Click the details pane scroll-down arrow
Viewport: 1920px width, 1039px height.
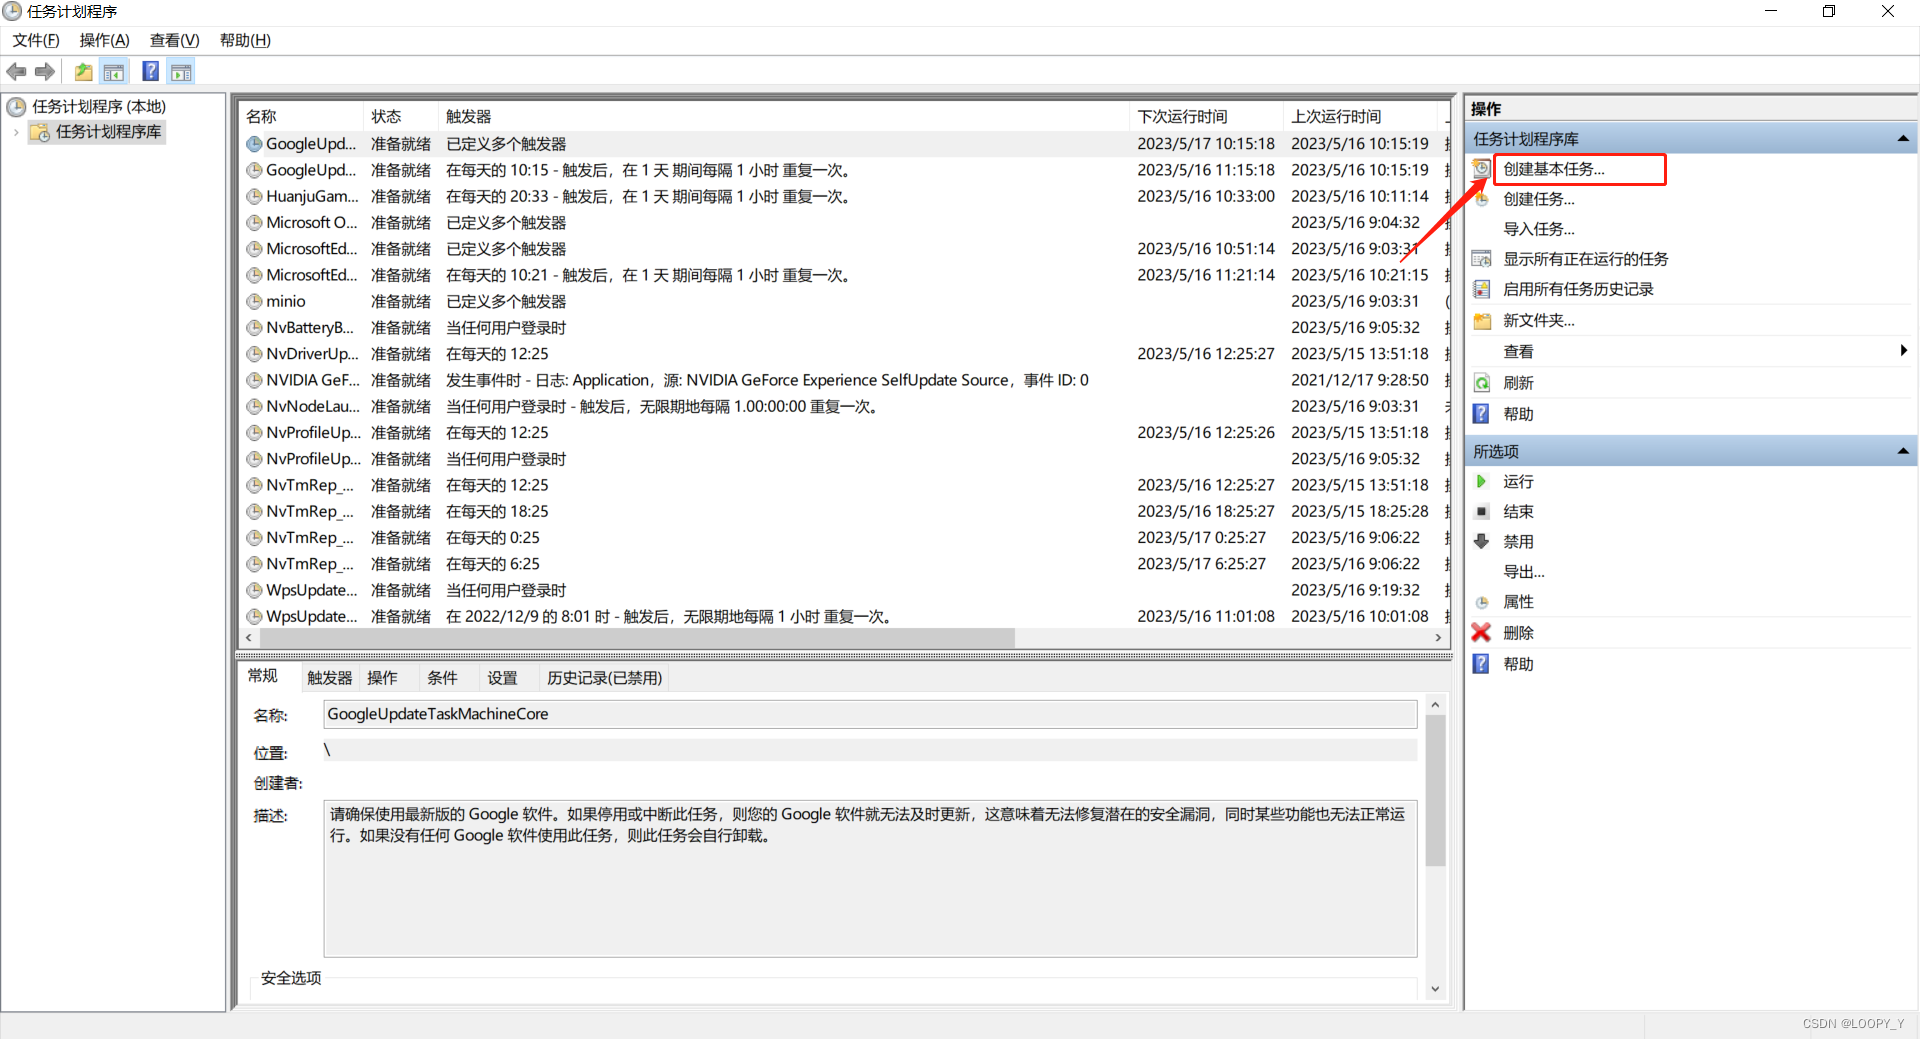(x=1435, y=989)
